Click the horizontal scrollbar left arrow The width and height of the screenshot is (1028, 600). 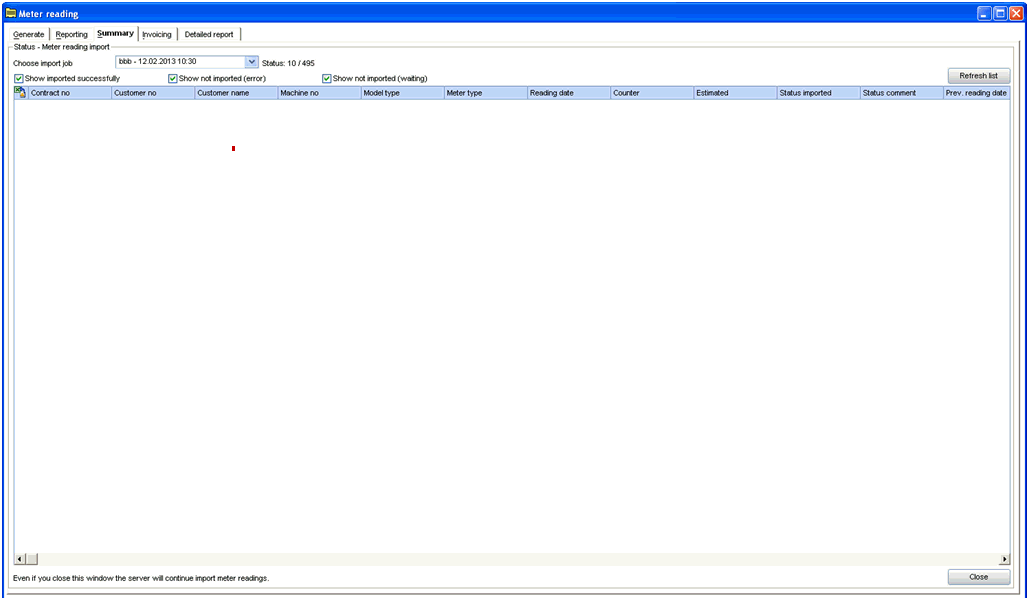point(19,559)
